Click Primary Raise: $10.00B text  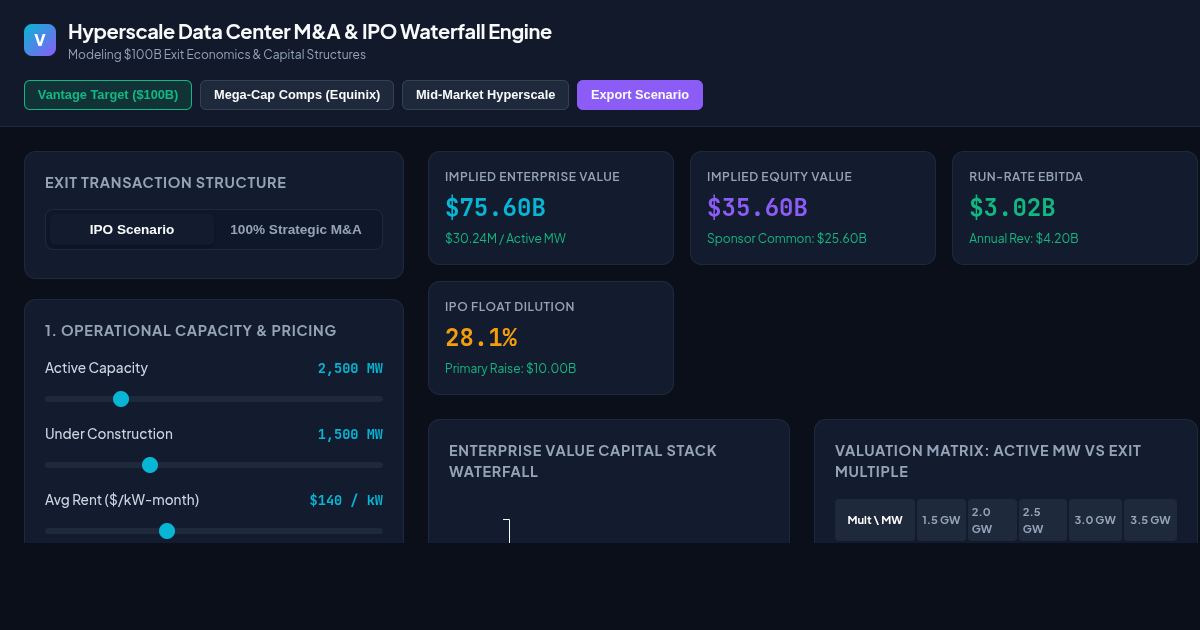point(510,369)
